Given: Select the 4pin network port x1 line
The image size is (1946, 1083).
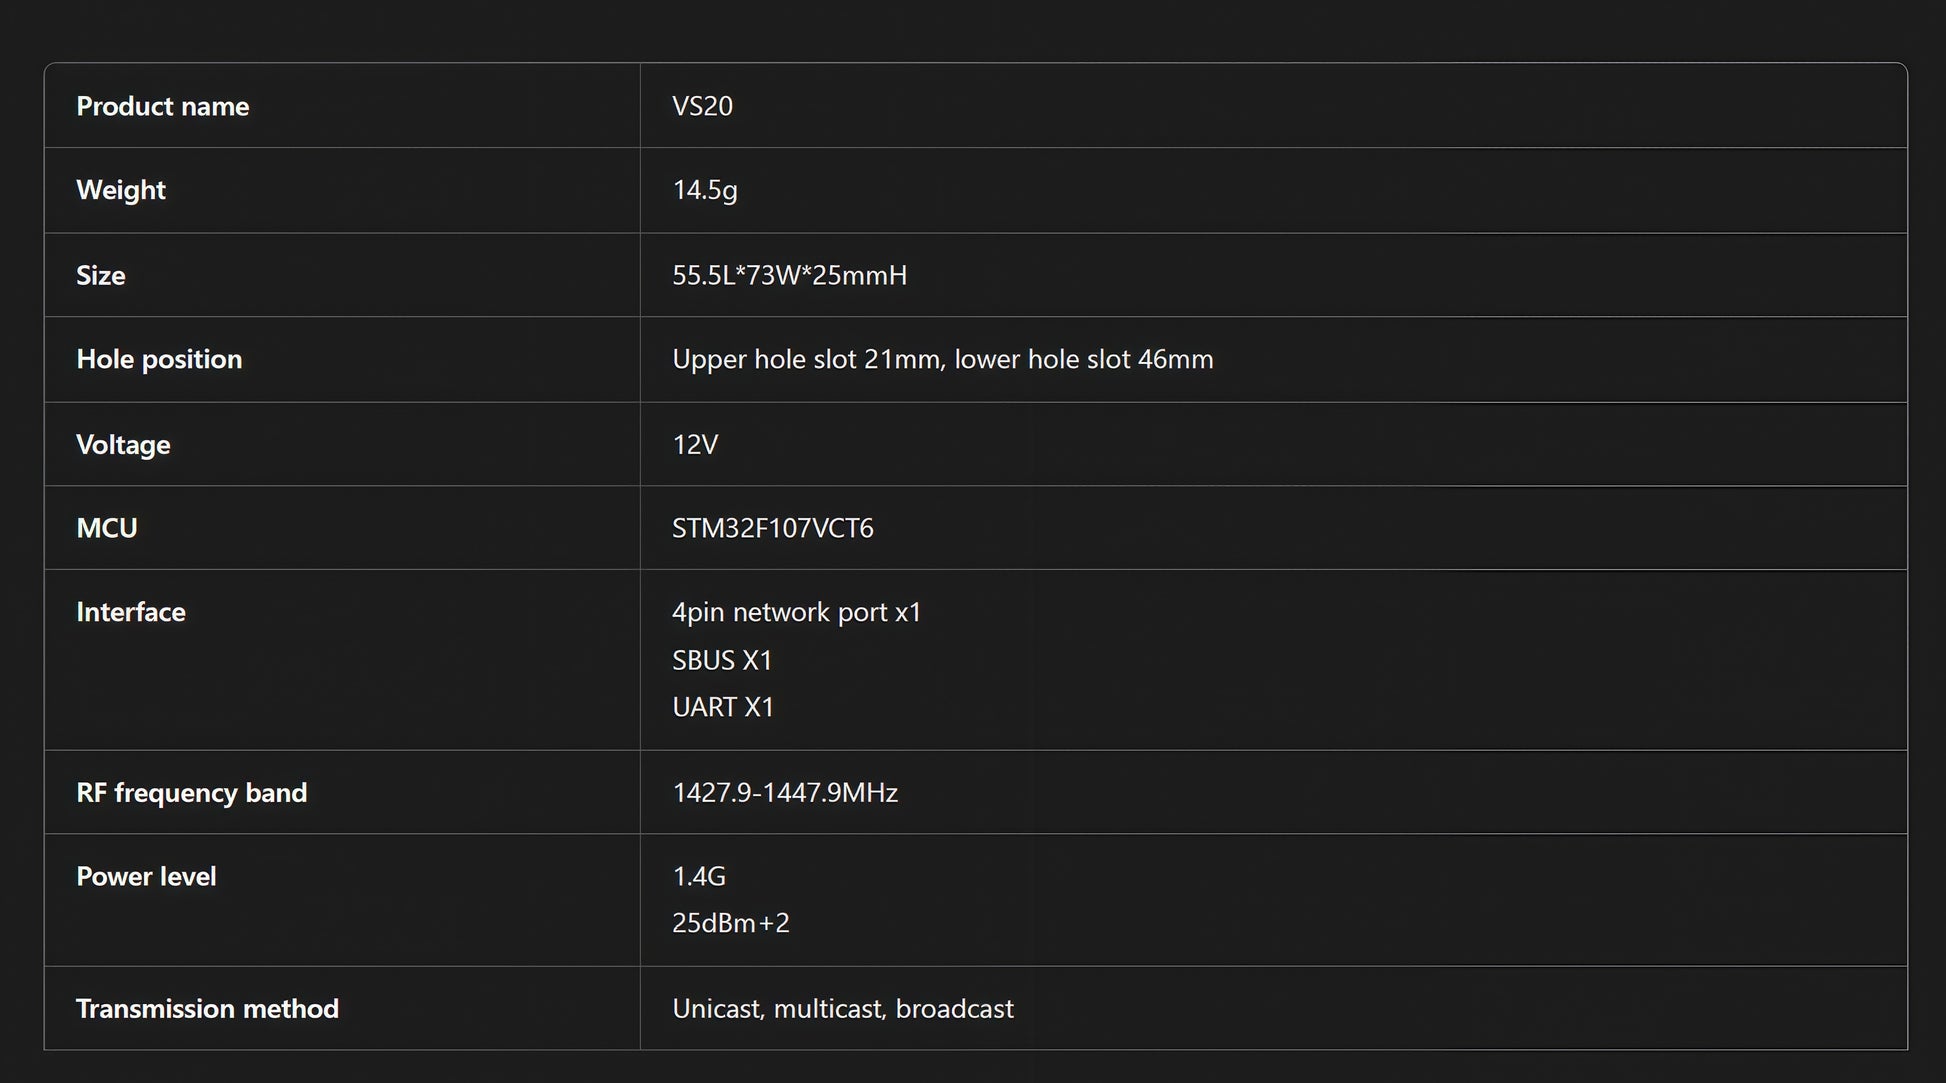Looking at the screenshot, I should point(797,612).
